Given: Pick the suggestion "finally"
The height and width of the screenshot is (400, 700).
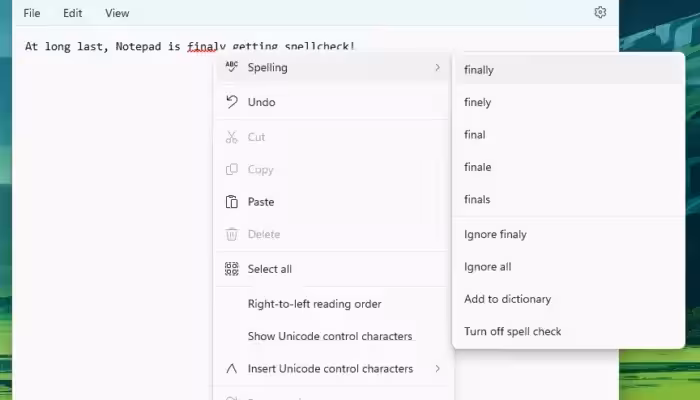Looking at the screenshot, I should [x=569, y=70].
